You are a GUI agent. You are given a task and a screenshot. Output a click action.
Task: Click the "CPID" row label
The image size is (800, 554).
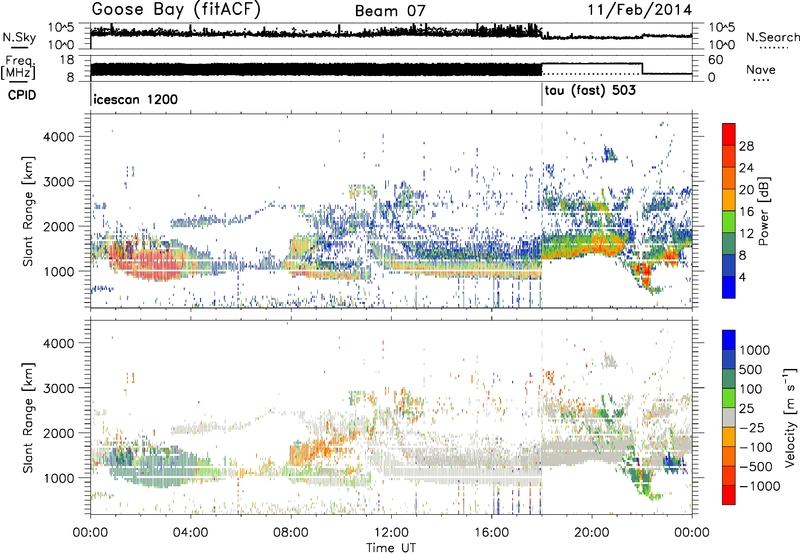tap(22, 95)
